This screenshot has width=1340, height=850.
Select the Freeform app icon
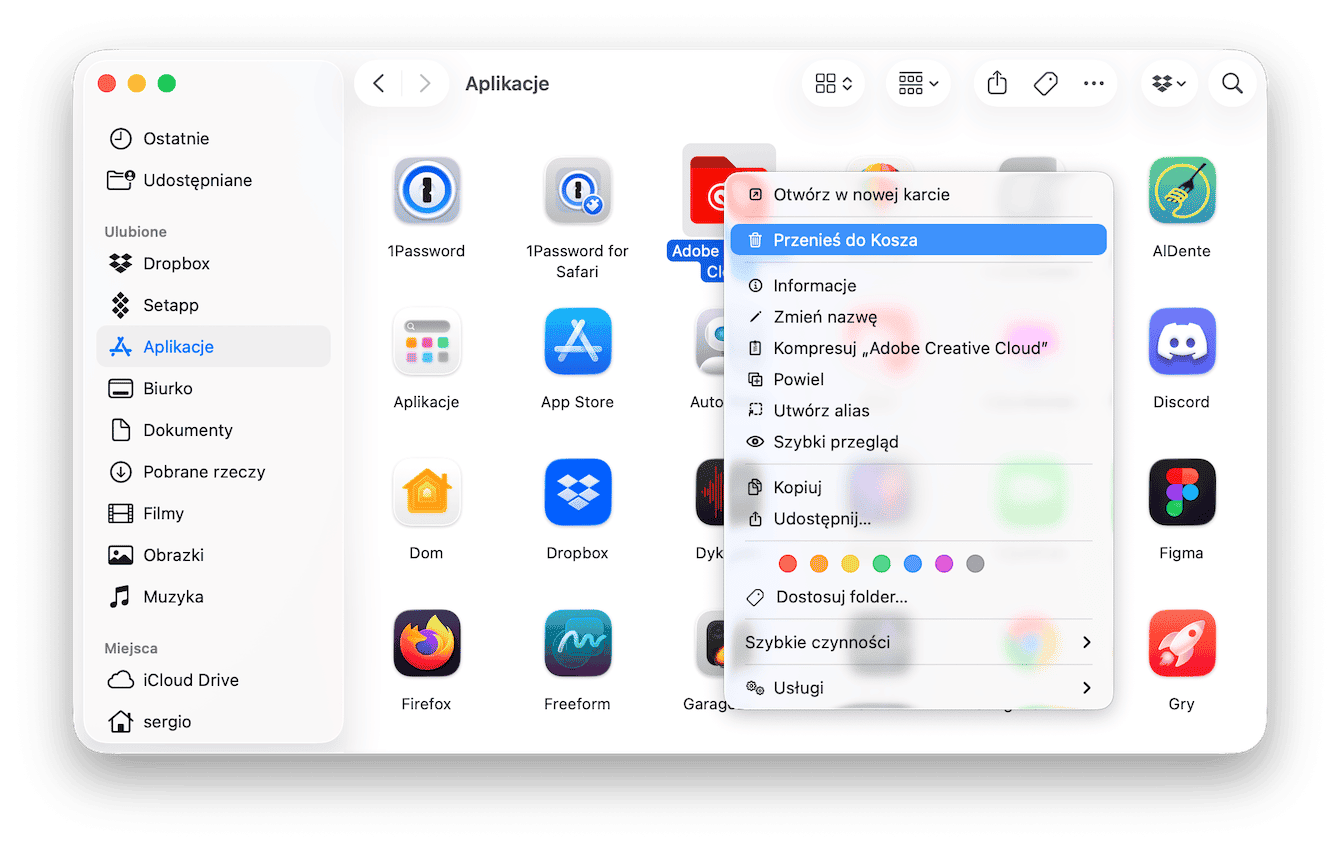point(578,643)
